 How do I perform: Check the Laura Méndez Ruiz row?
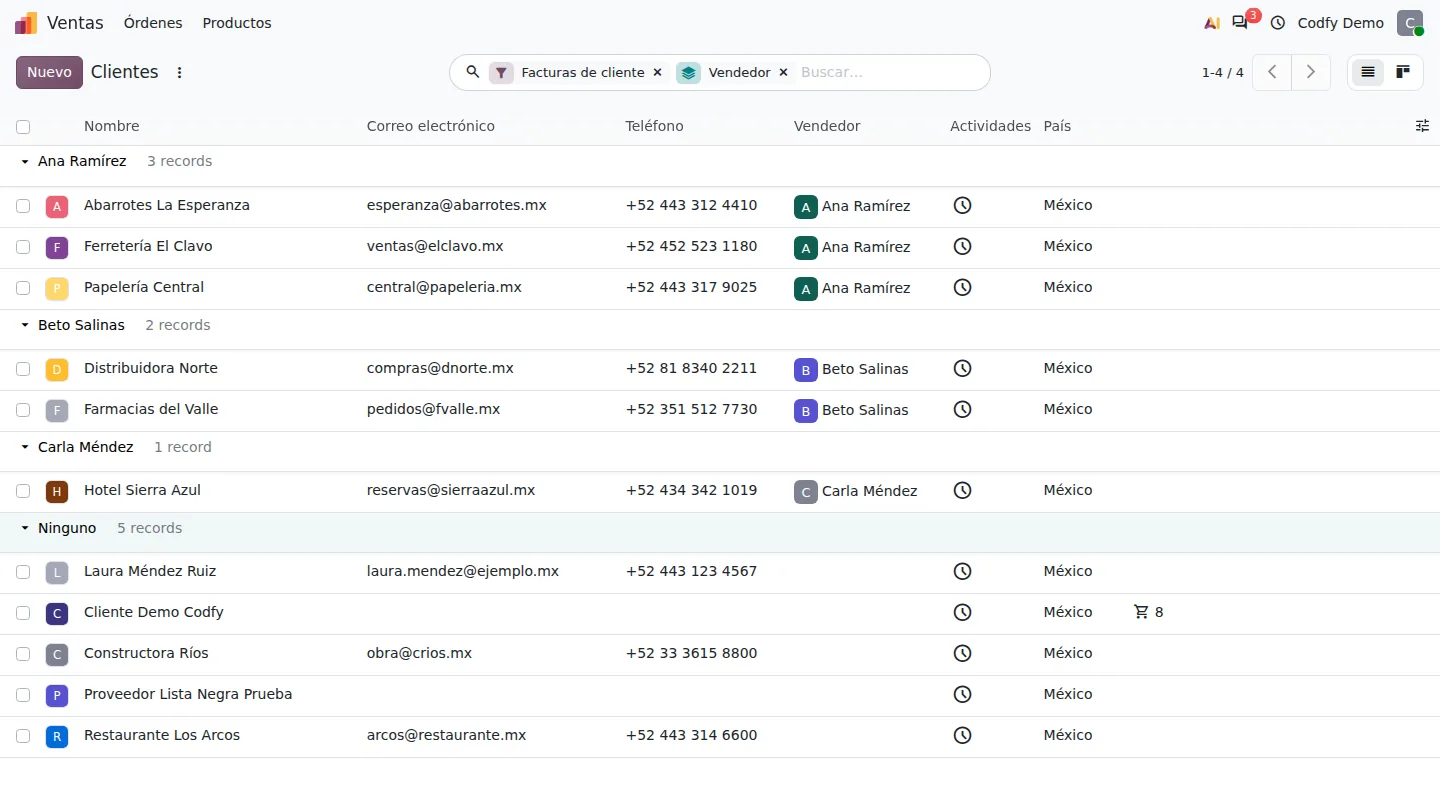pos(23,572)
